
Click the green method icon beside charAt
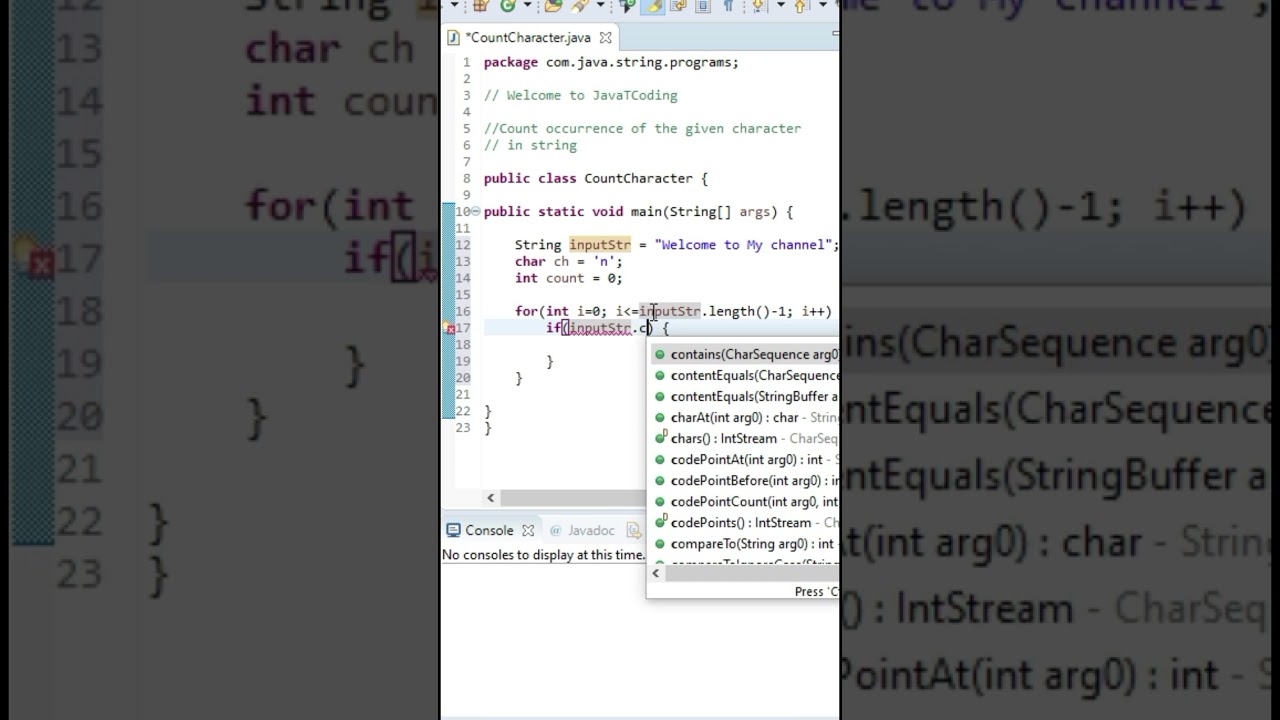(660, 418)
